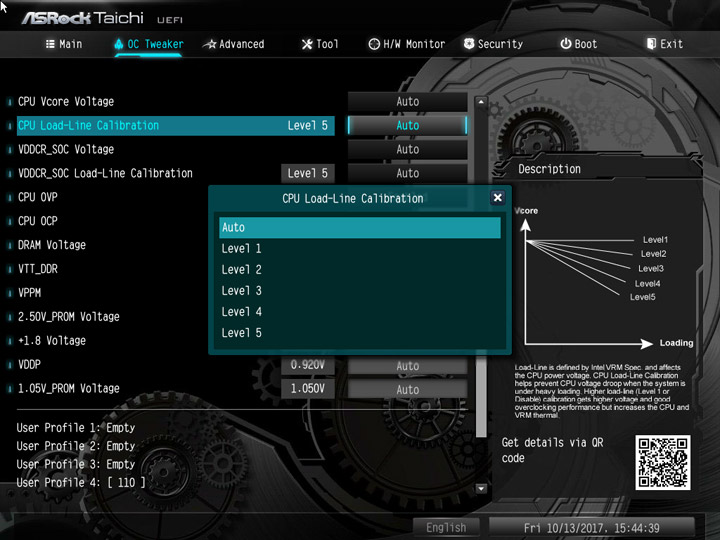Open VDDCR_SOC Load-Line Calibration Auto dropdown
The height and width of the screenshot is (540, 720).
tap(407, 173)
